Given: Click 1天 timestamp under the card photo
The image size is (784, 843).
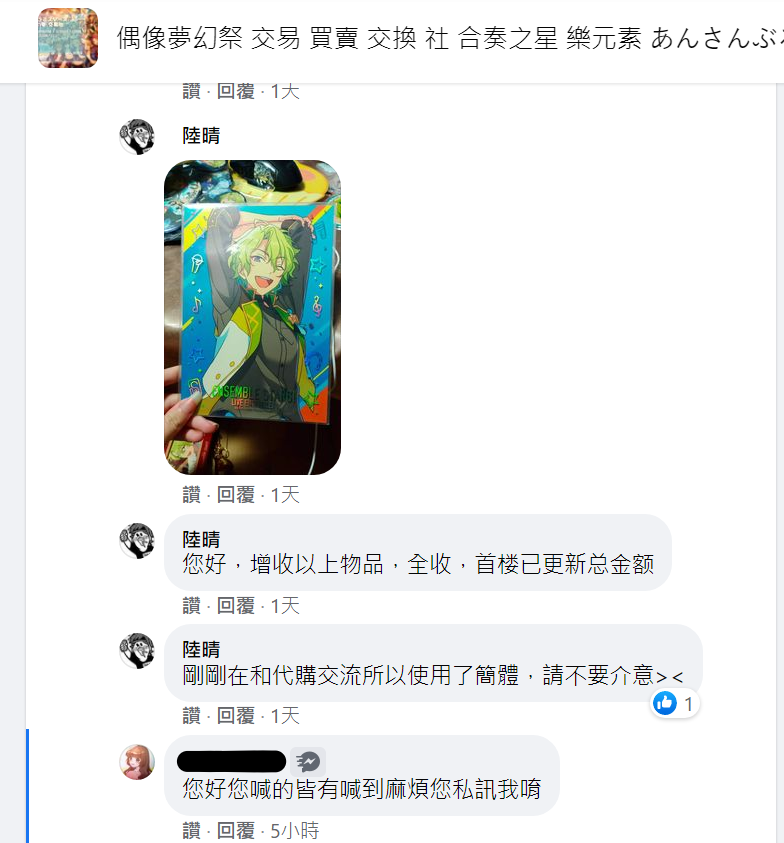Looking at the screenshot, I should point(285,495).
